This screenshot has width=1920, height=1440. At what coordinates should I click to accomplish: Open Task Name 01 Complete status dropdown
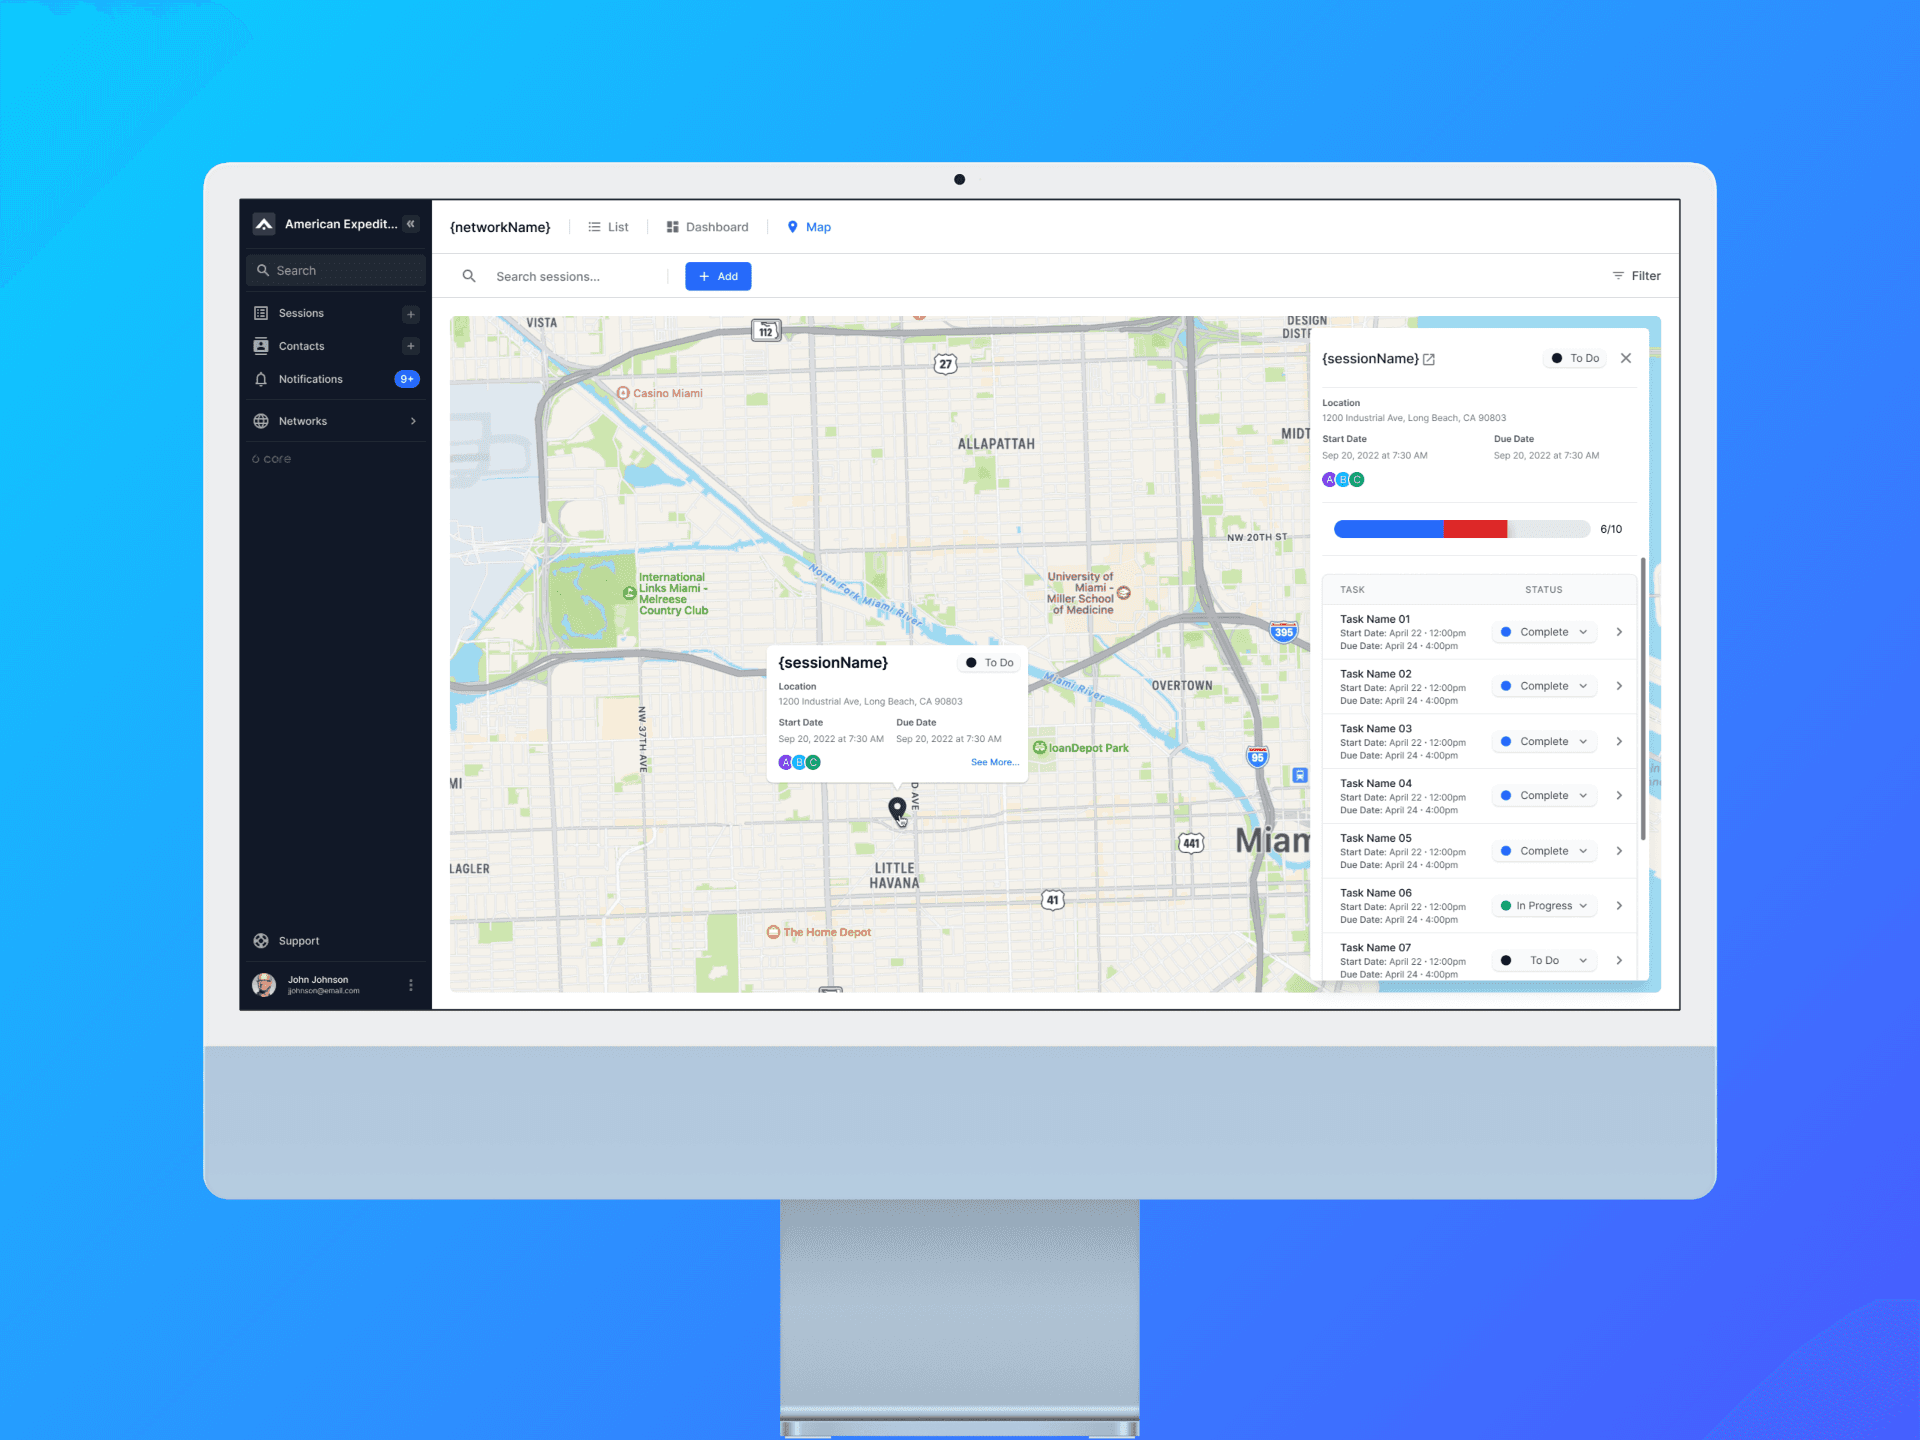tap(1544, 632)
